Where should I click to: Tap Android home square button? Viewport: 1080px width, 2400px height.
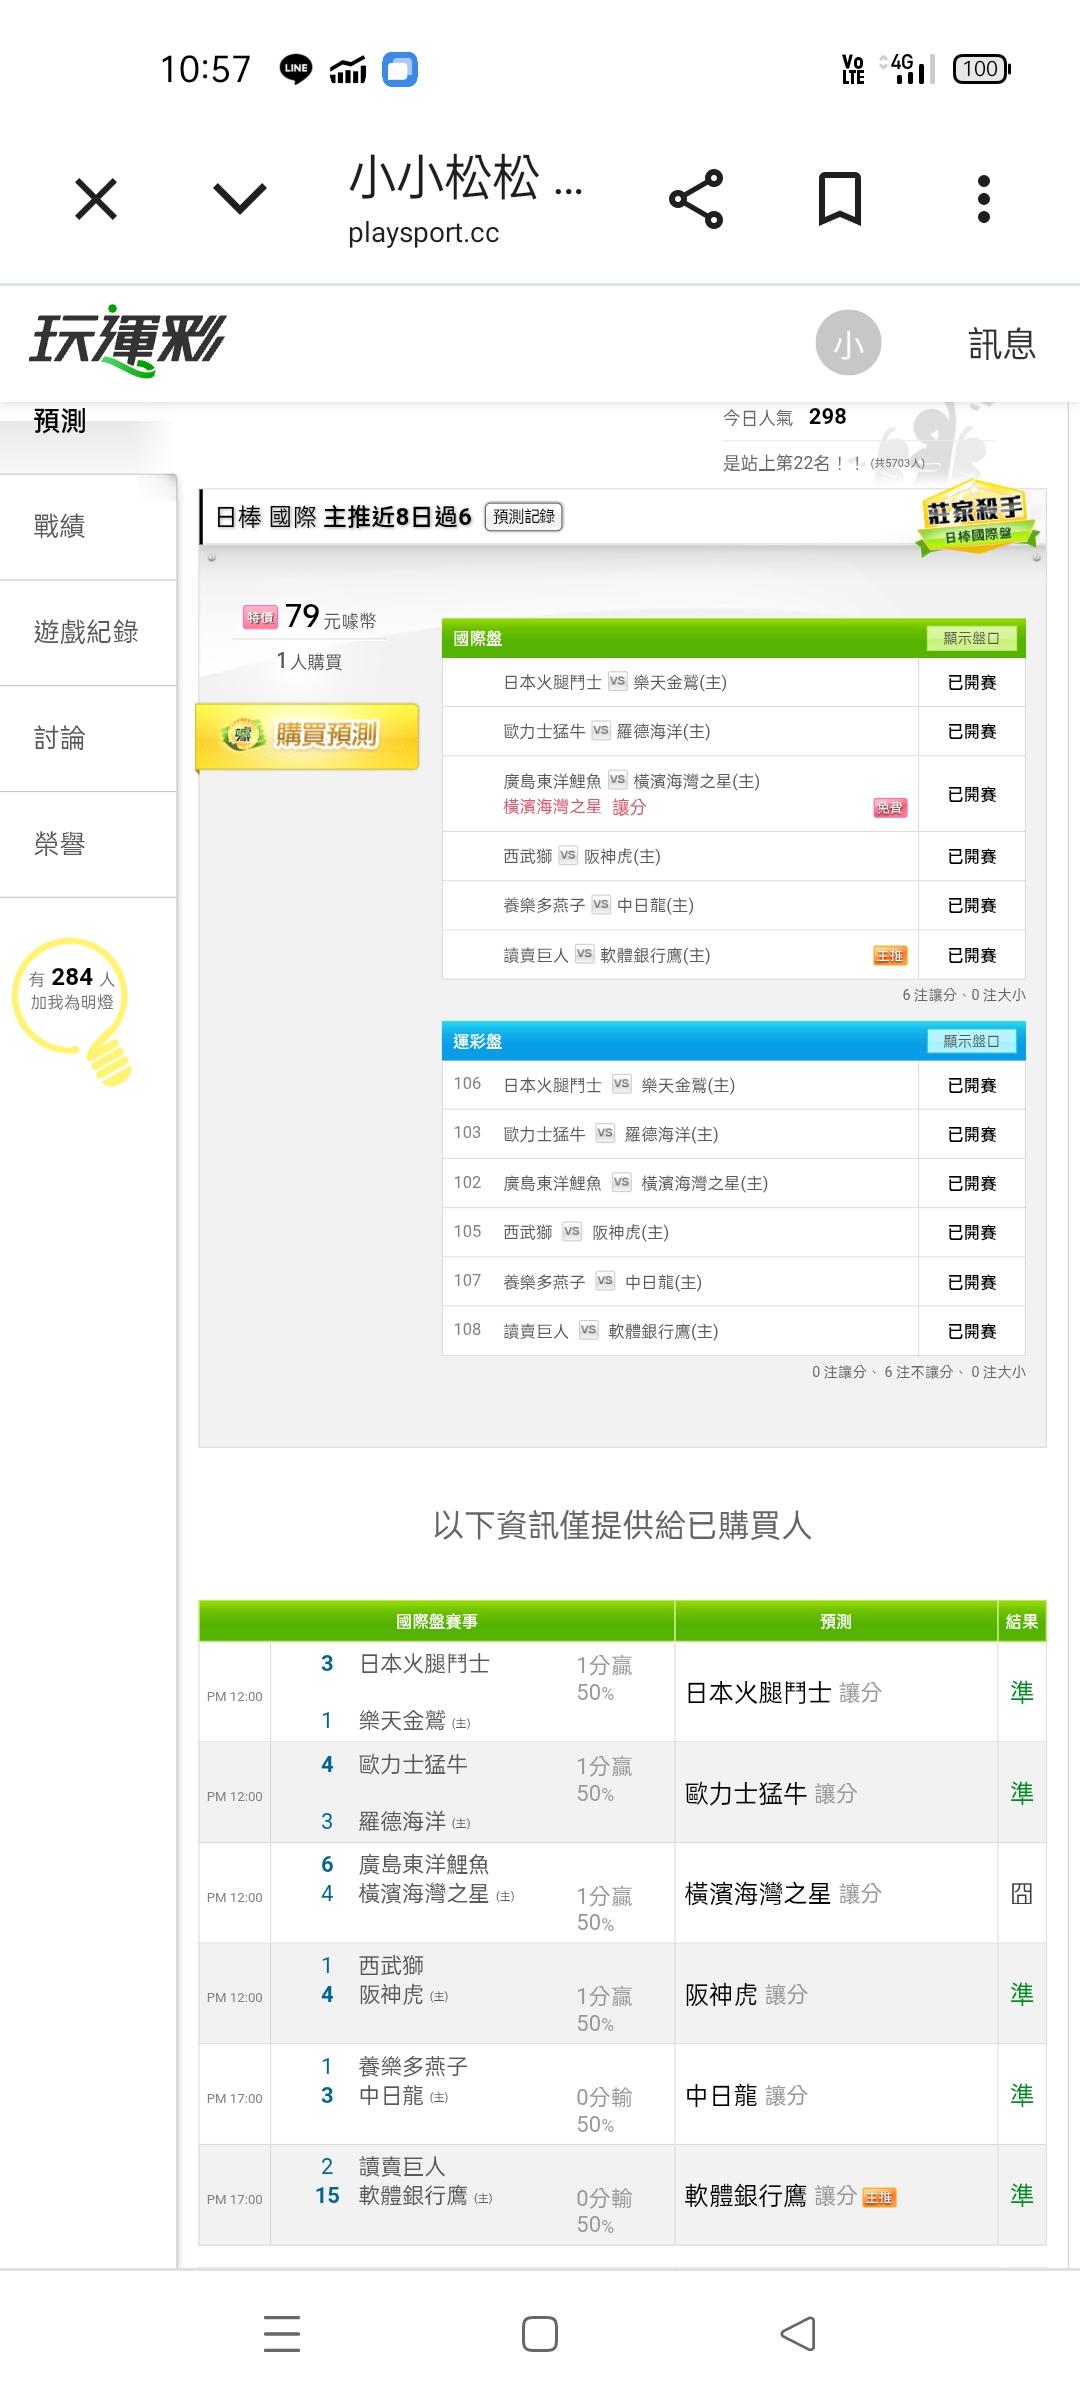click(x=540, y=2333)
